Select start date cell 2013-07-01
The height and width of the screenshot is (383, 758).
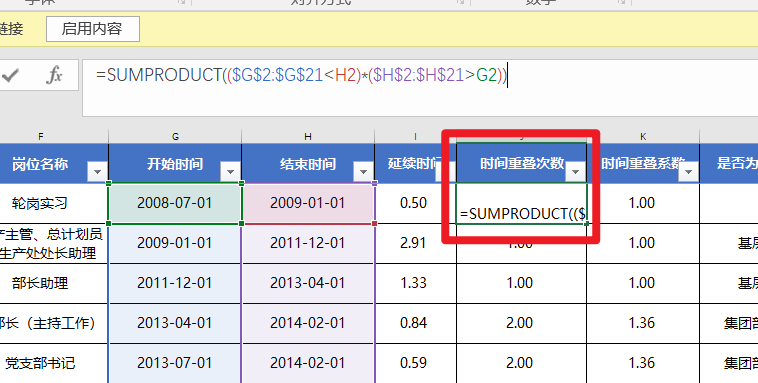(x=175, y=363)
